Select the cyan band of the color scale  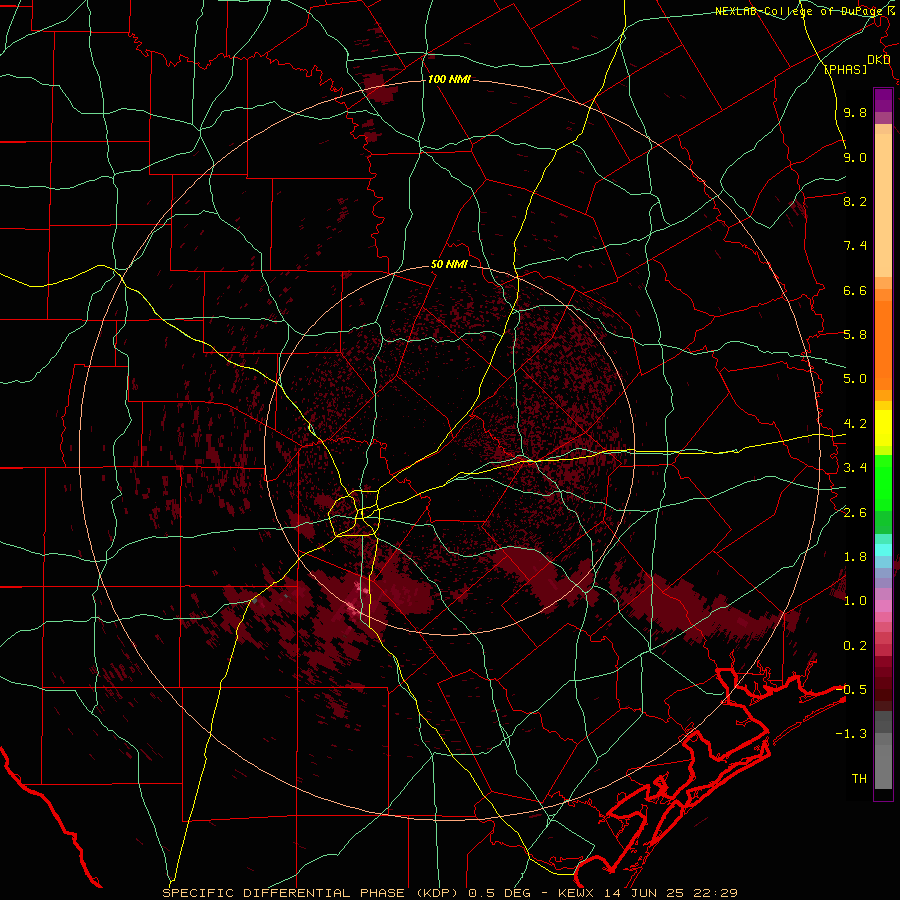pyautogui.click(x=883, y=550)
